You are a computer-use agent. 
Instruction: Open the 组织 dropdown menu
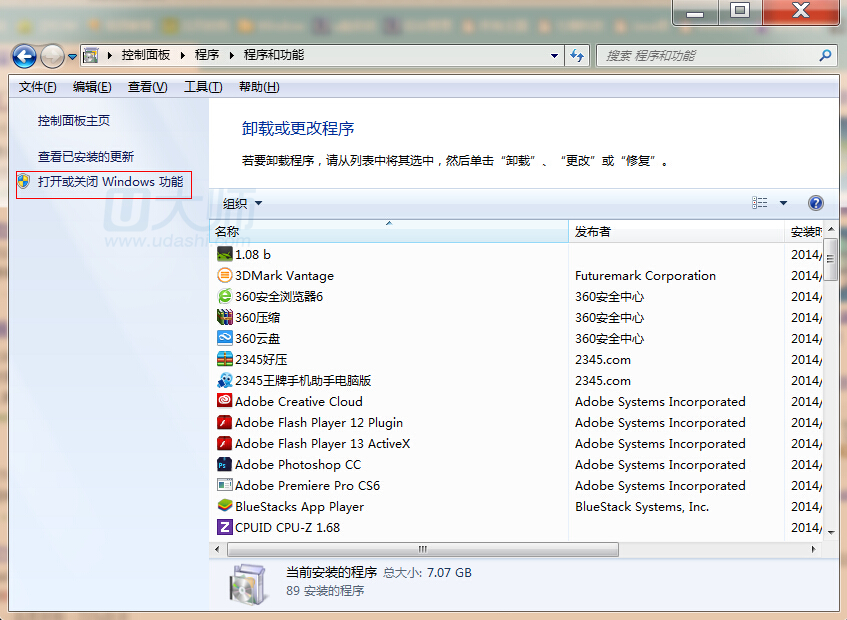pyautogui.click(x=242, y=203)
